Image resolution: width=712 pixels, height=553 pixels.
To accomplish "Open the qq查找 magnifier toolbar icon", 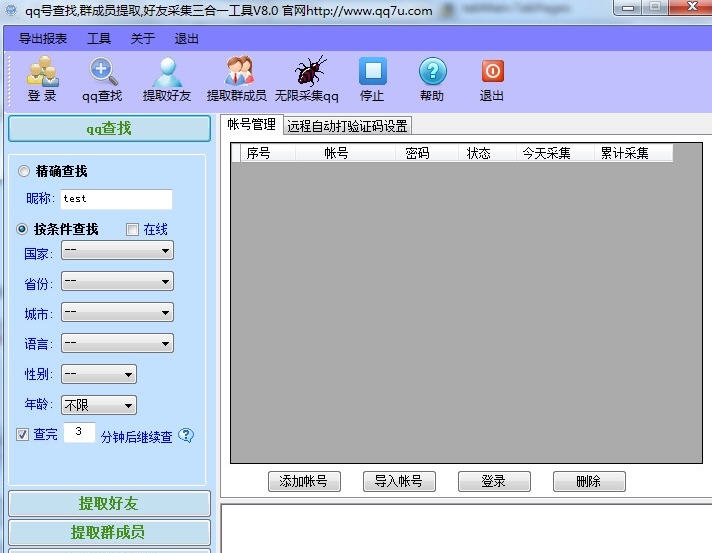I will pos(102,79).
